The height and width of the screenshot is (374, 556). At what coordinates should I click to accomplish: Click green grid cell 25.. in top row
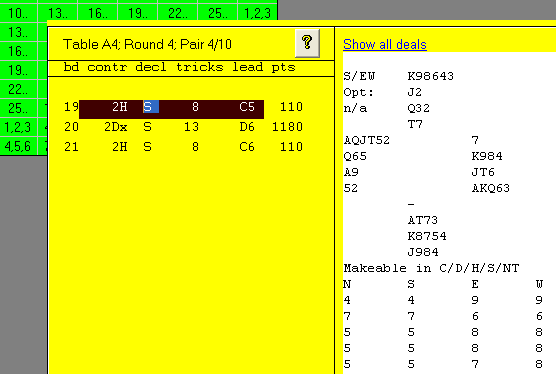[218, 13]
